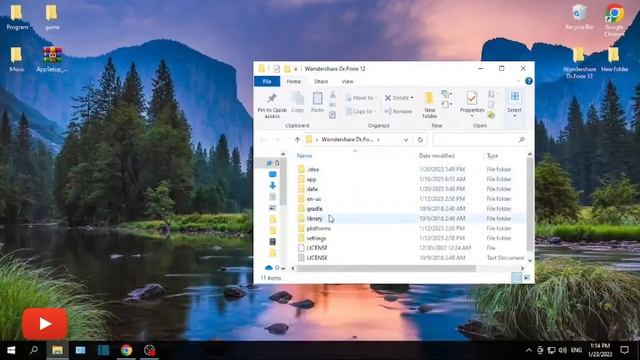The image size is (640, 360).
Task: Sort by Date modified column header
Action: pos(437,156)
